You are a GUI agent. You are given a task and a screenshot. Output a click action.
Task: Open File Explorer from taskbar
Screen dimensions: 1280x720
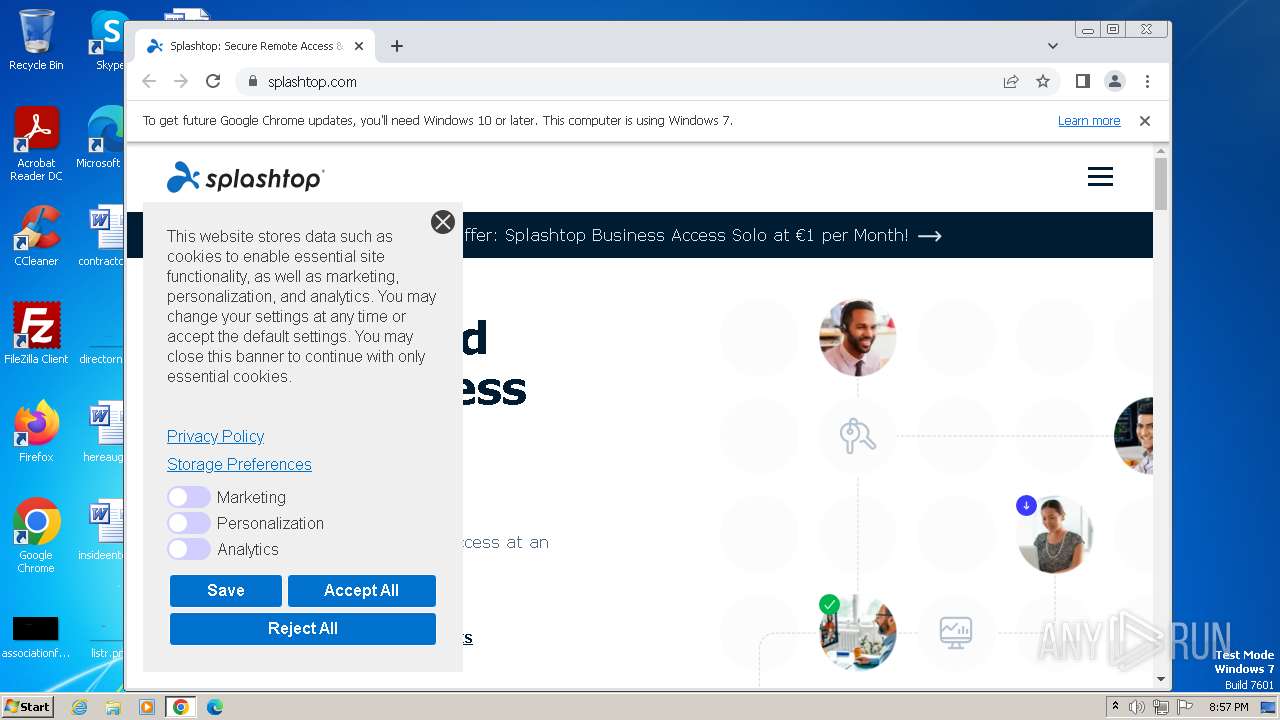(113, 707)
